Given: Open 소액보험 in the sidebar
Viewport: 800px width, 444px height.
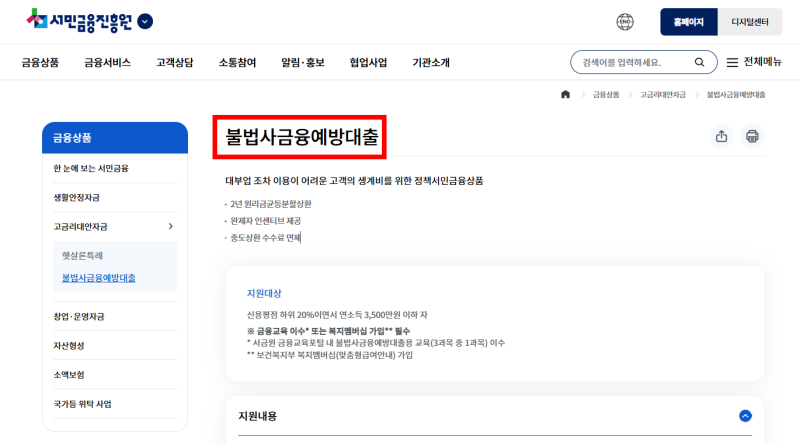Looking at the screenshot, I should point(68,375).
